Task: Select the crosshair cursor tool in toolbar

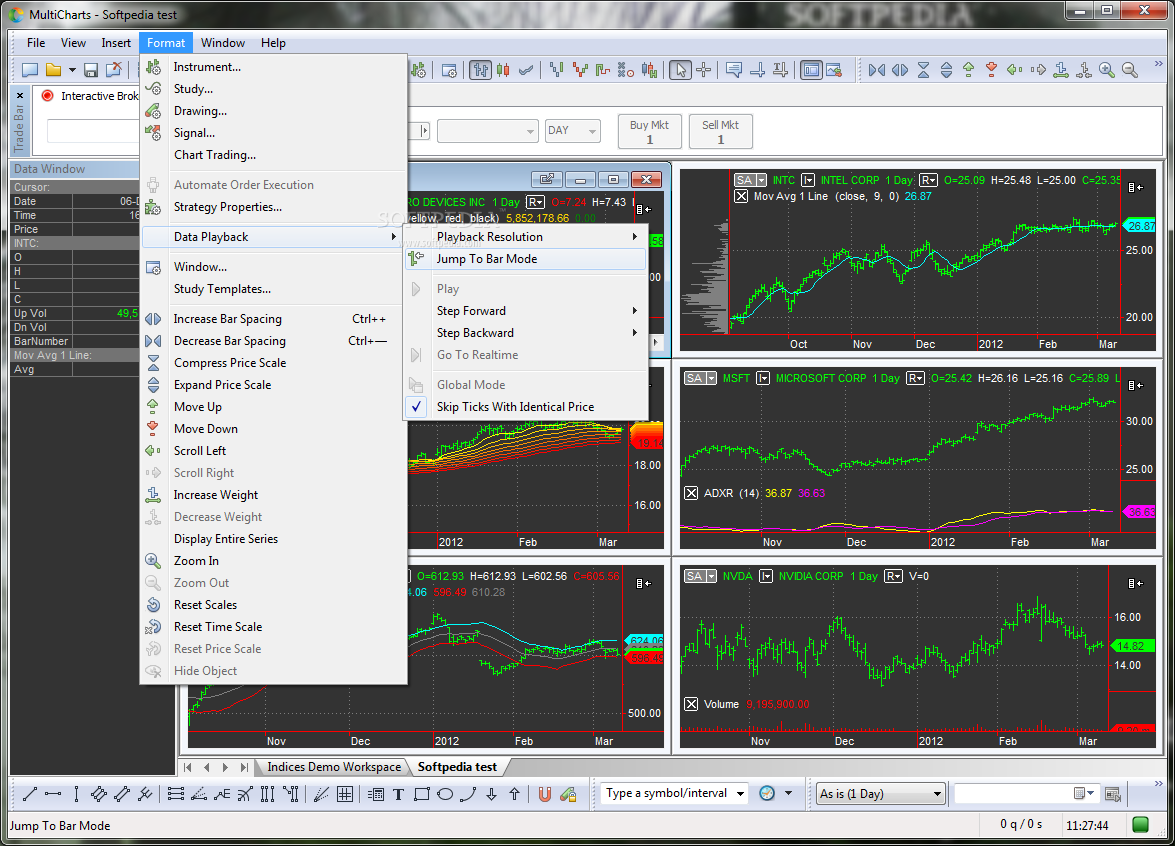Action: [703, 70]
